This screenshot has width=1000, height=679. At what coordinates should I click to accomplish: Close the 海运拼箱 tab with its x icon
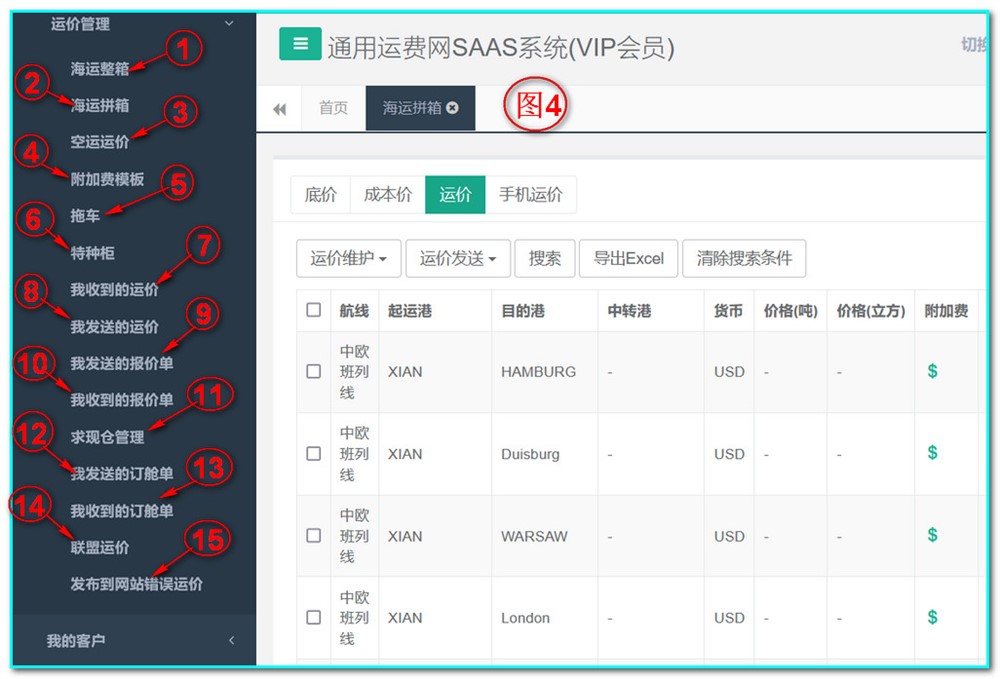tap(453, 108)
